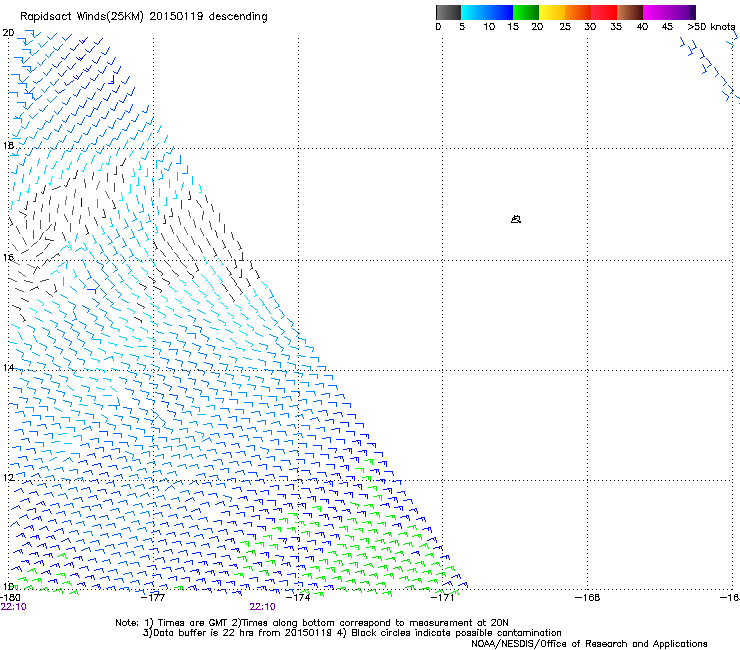Click the red 30–35 knots color segment
Image resolution: width=740 pixels, height=650 pixels.
pyautogui.click(x=604, y=12)
